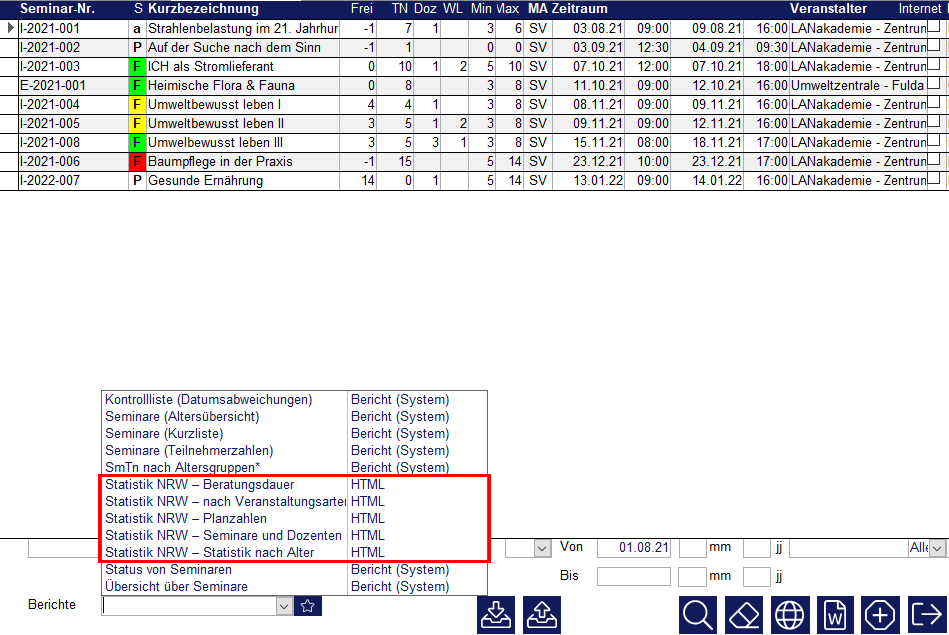Select Statistik NRW – Planzahlen report
Image resolution: width=949 pixels, height=635 pixels.
[186, 518]
